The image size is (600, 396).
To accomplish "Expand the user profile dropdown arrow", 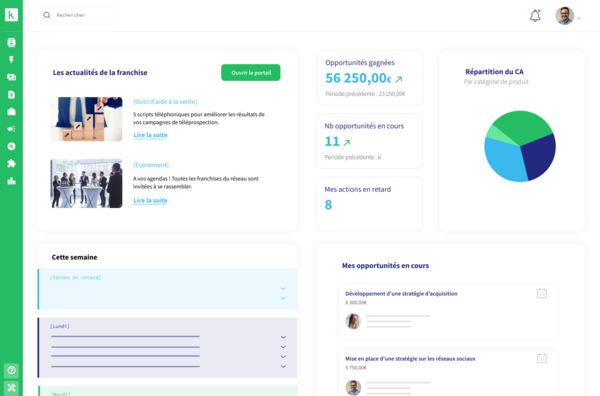I will 579,18.
